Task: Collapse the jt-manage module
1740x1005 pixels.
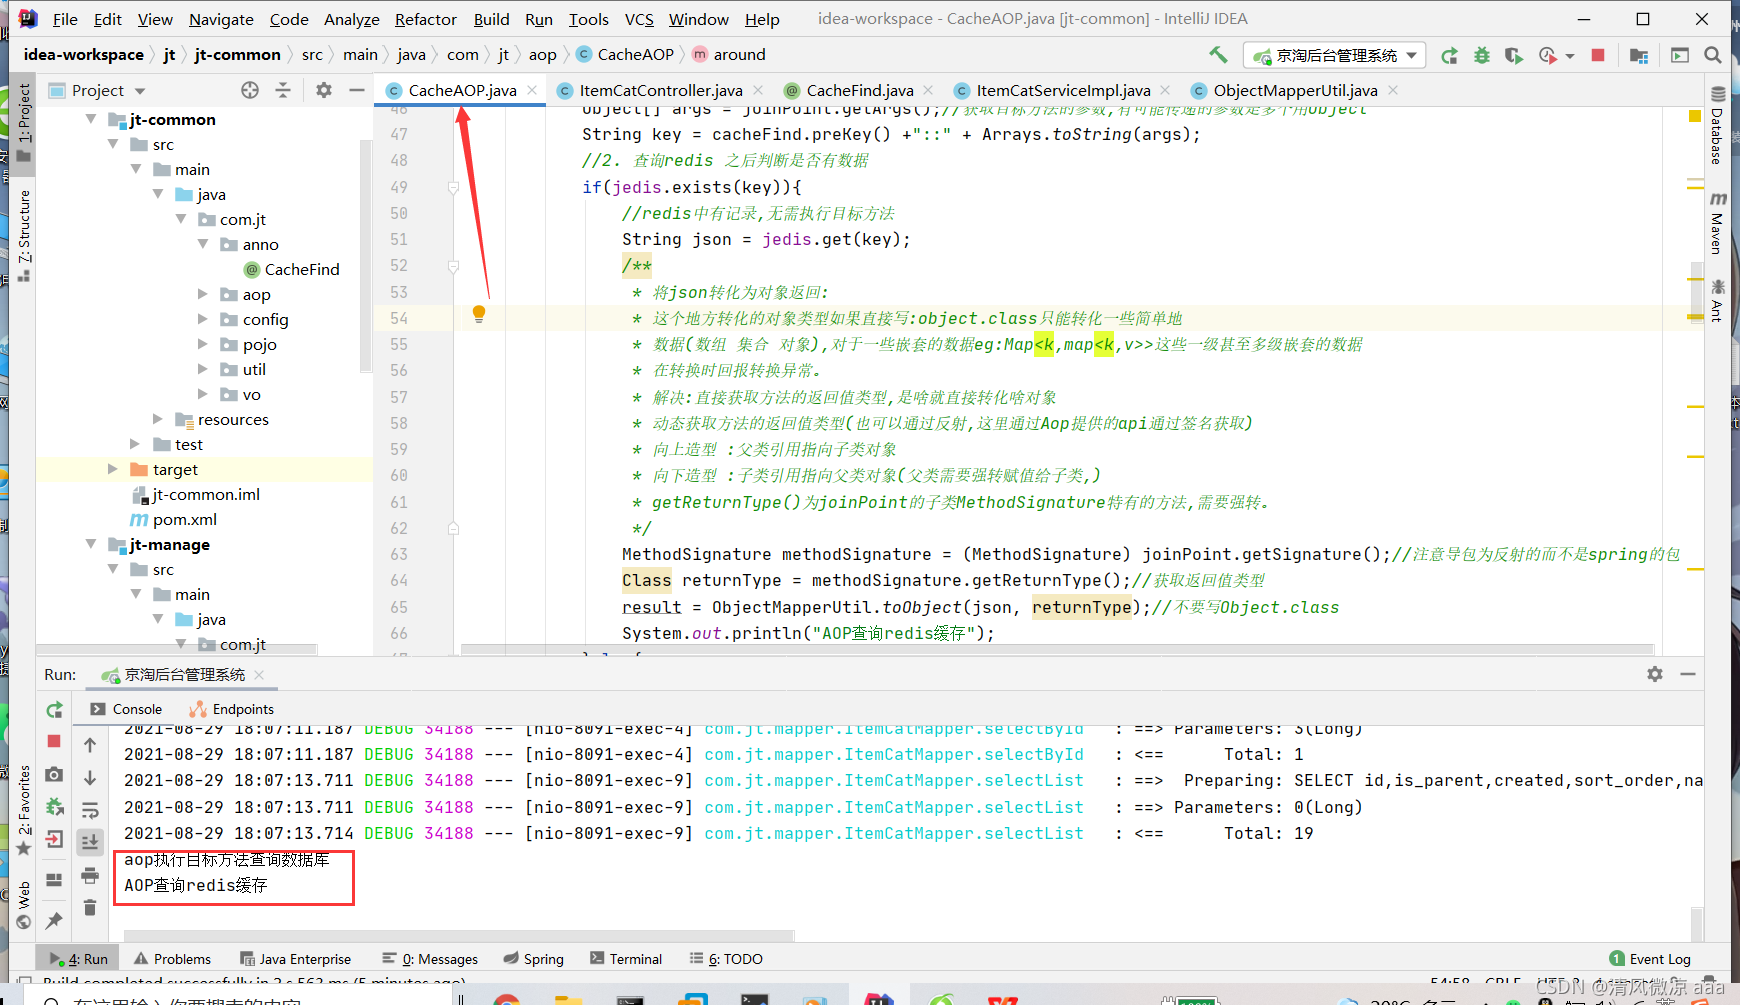Action: 91,544
